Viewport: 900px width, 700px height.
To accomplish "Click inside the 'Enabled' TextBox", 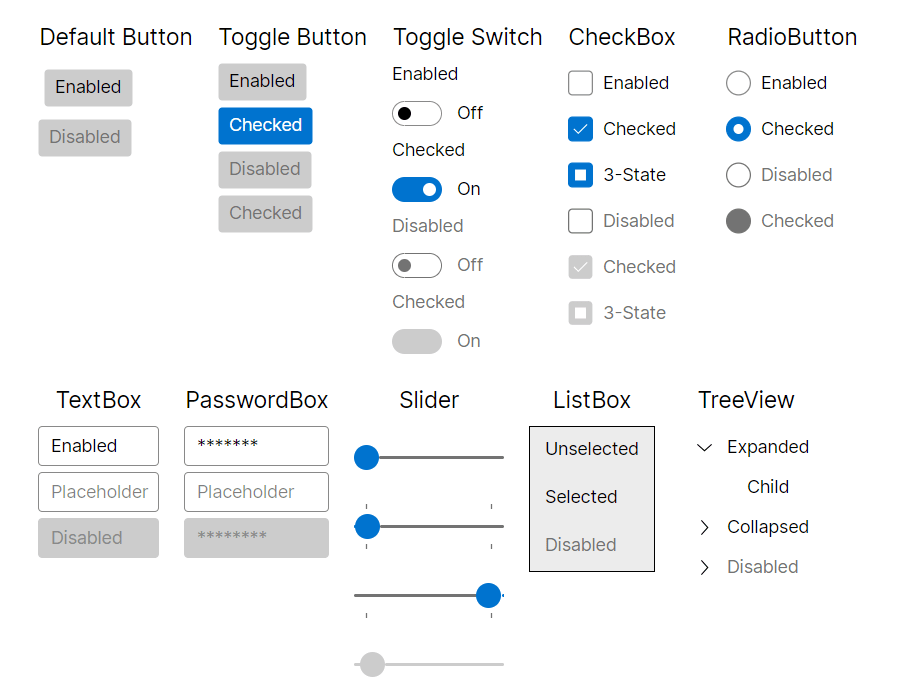I will (98, 446).
